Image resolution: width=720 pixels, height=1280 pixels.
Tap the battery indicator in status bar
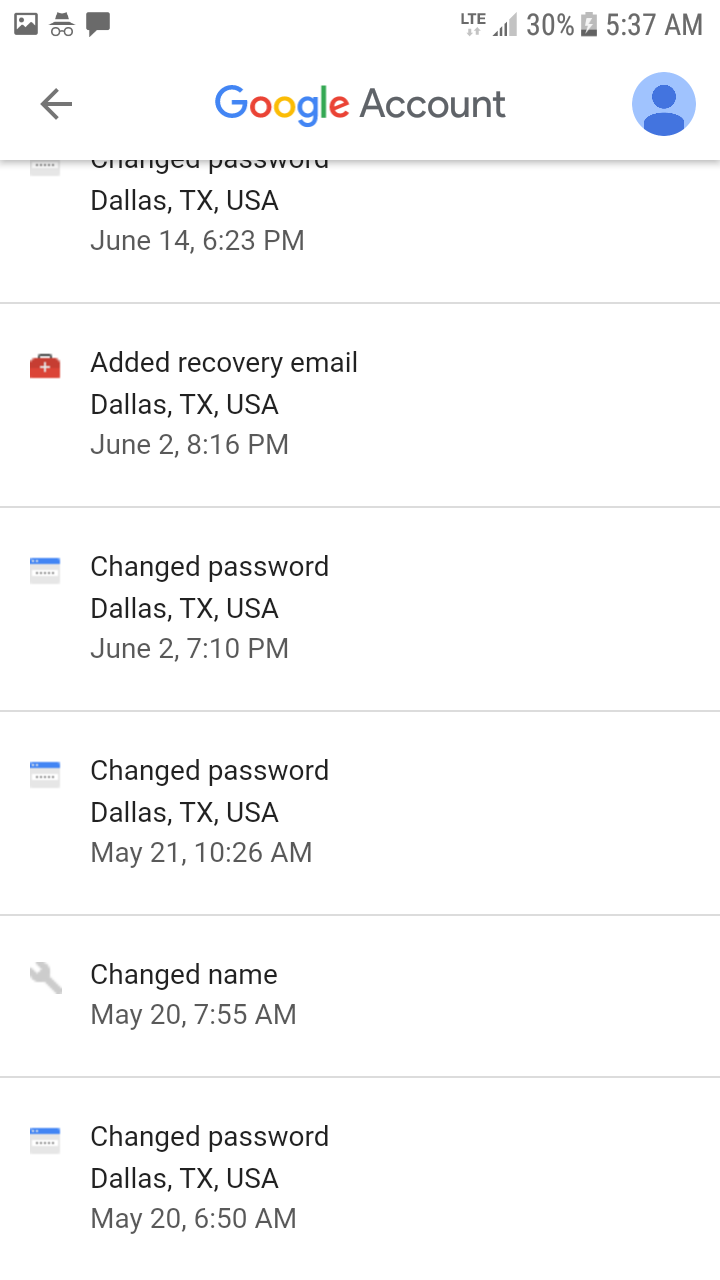pyautogui.click(x=589, y=24)
